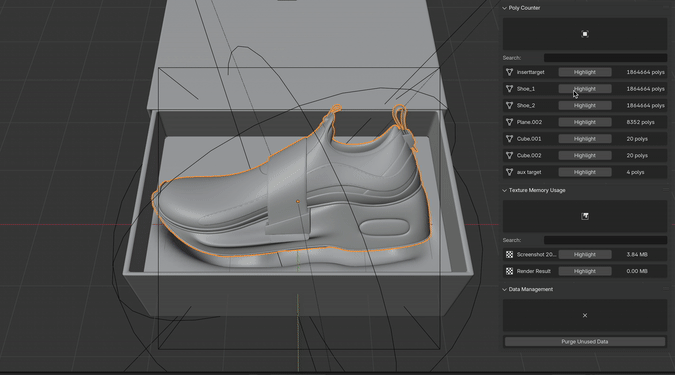Highlight the Cube.002 object
Viewport: 675px width, 375px height.
tap(585, 155)
